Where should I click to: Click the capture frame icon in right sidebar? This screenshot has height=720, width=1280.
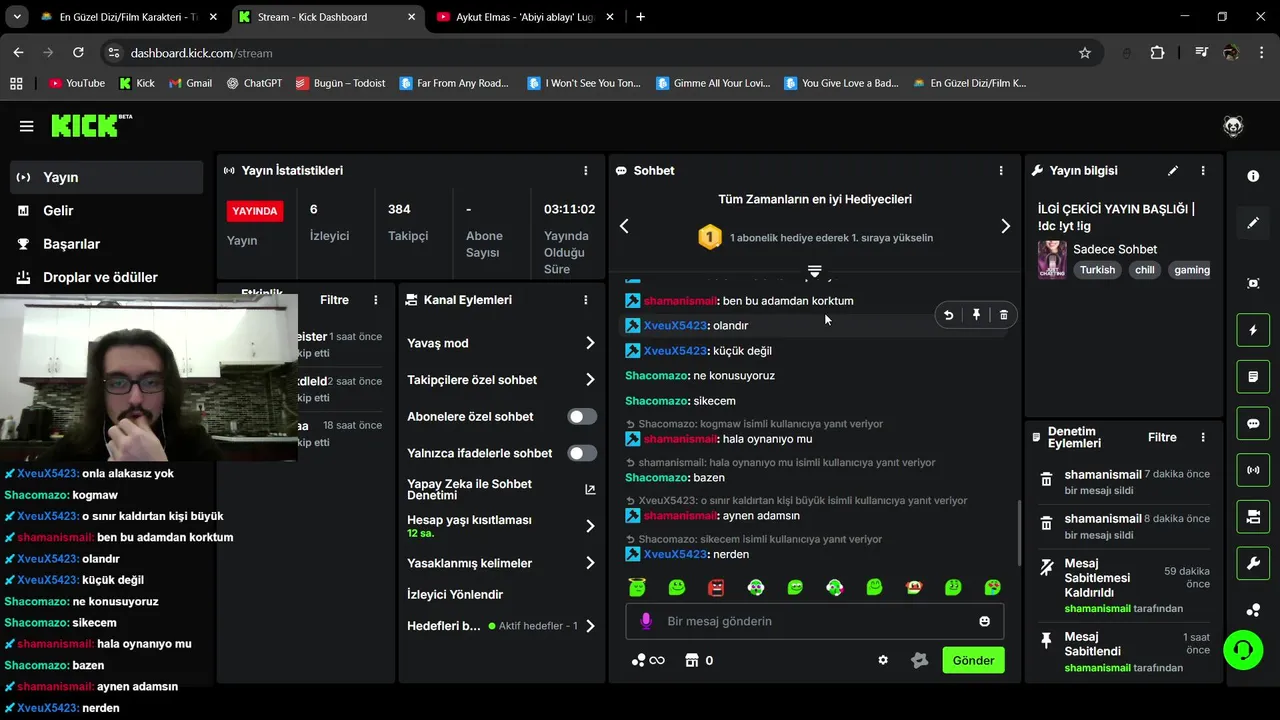[1253, 283]
